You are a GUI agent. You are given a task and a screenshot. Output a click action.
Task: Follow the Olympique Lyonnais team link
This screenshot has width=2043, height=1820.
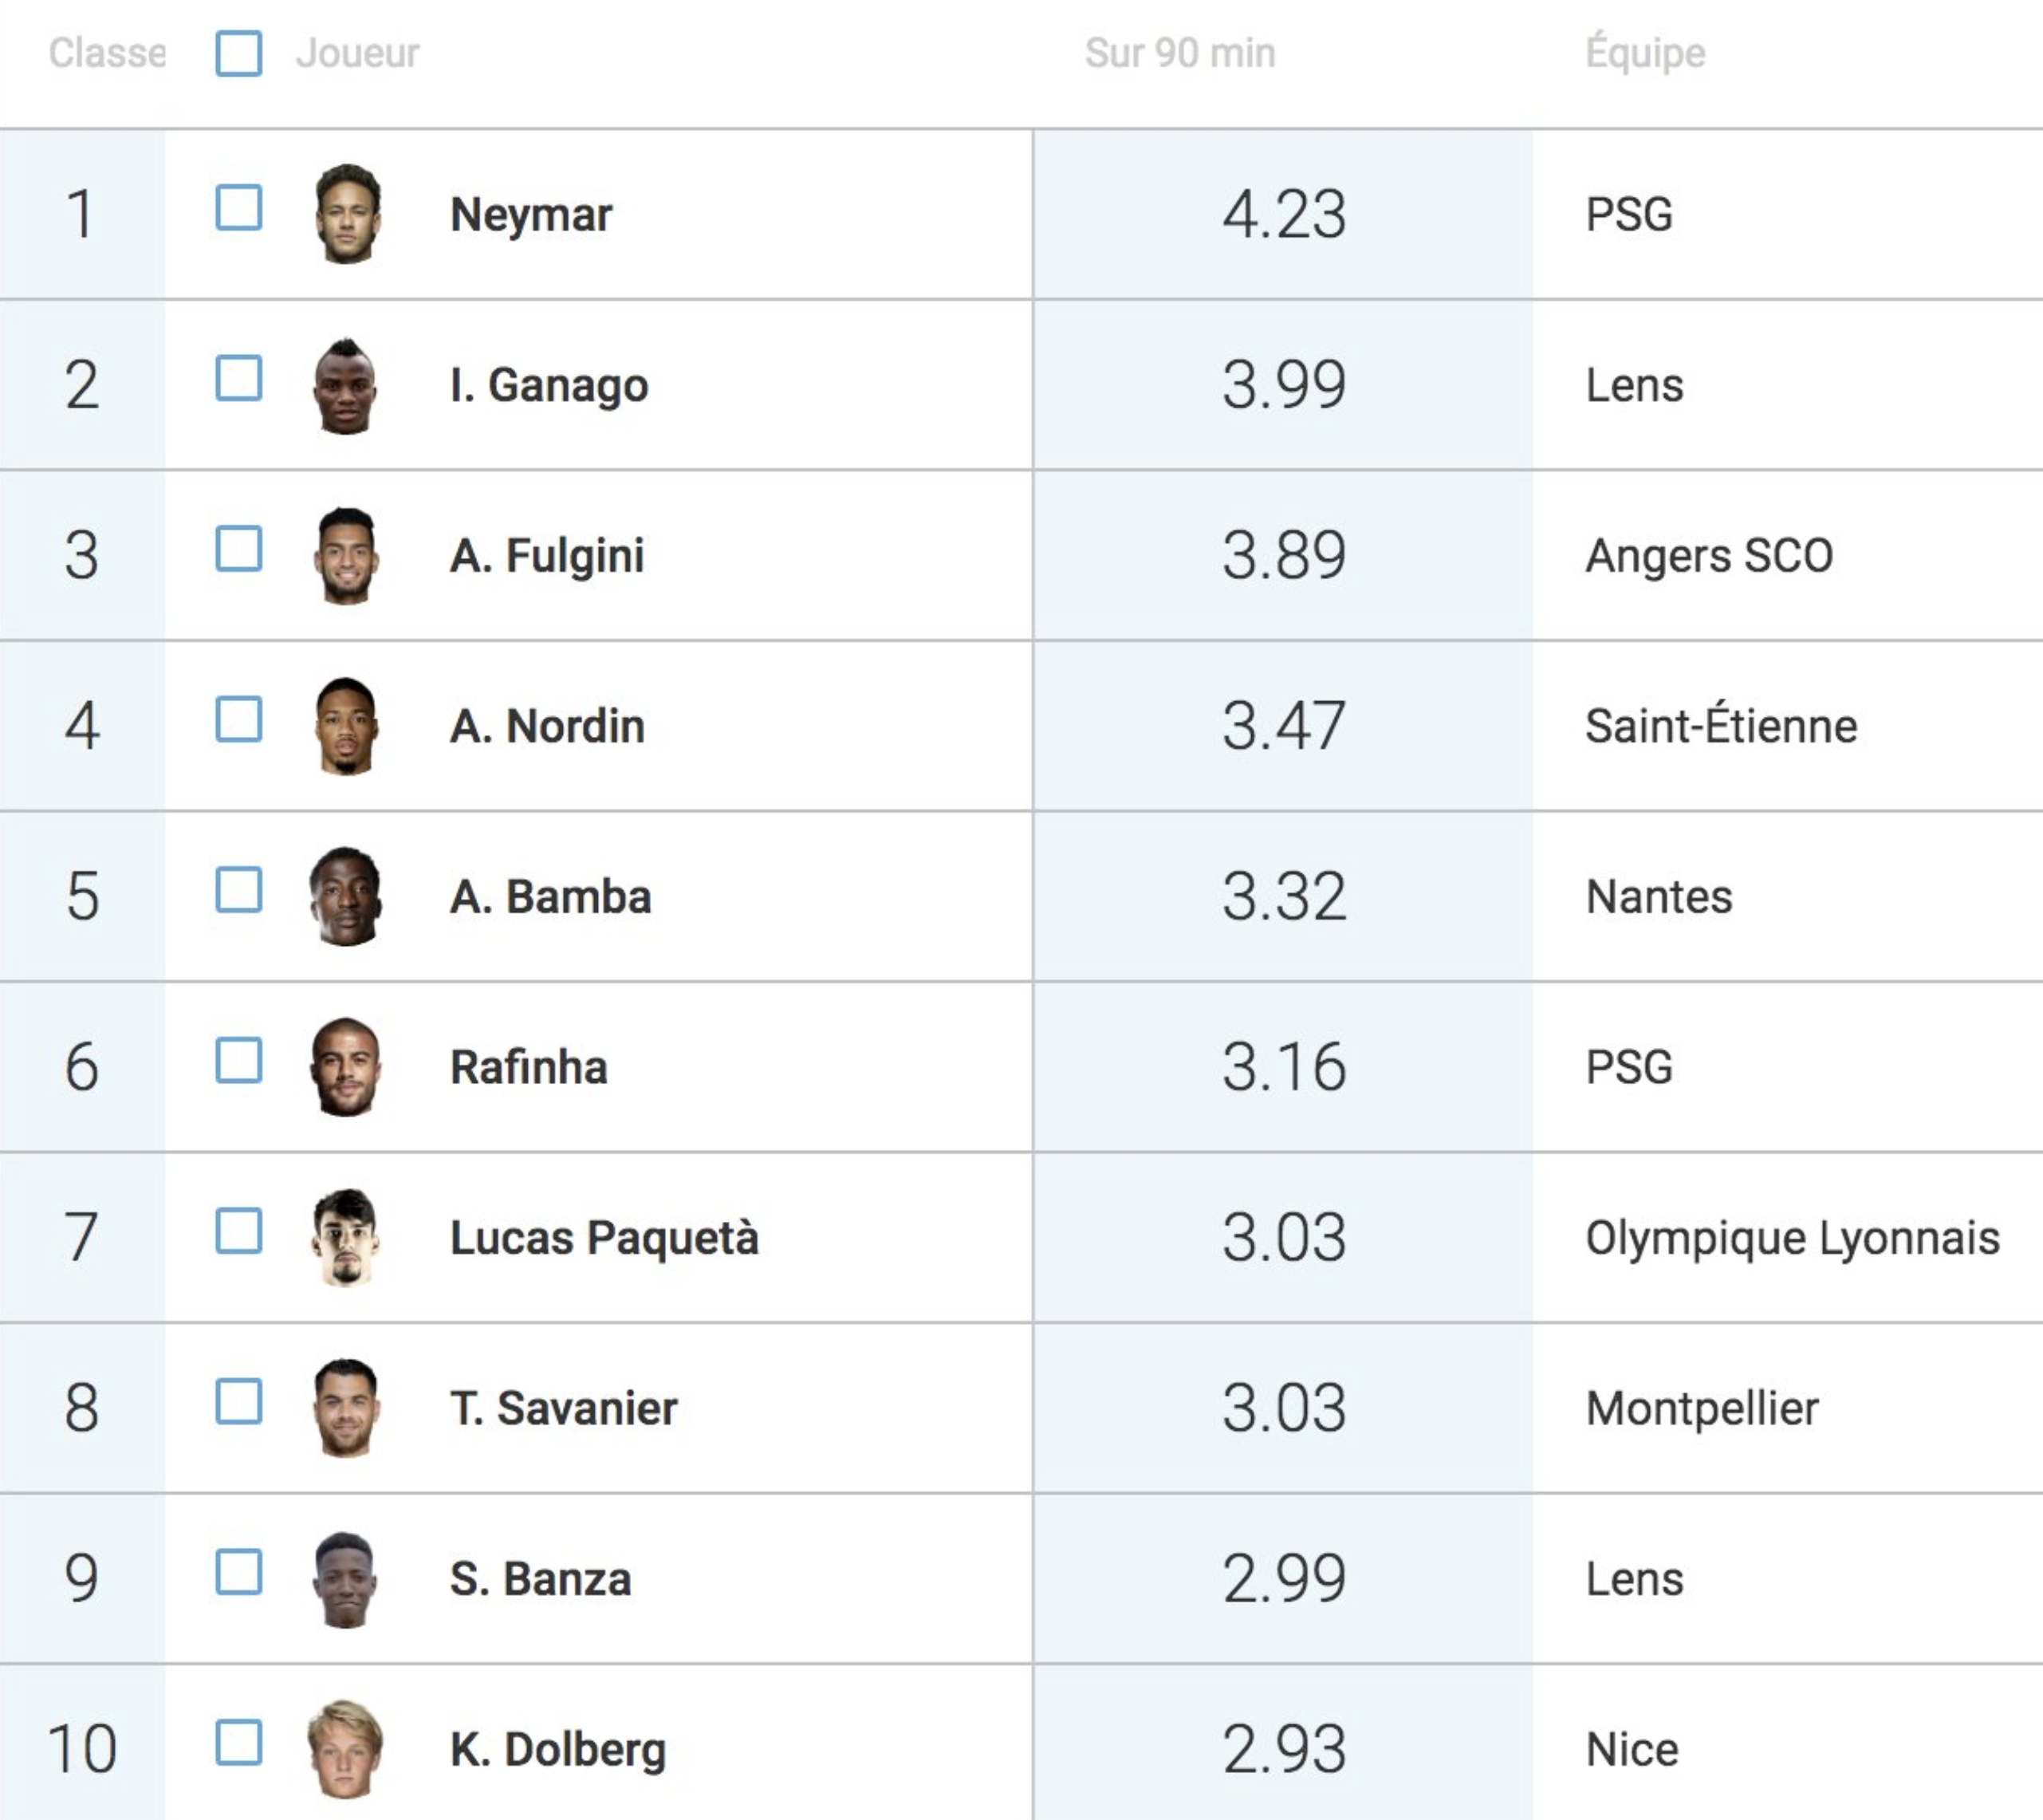tap(1792, 1238)
